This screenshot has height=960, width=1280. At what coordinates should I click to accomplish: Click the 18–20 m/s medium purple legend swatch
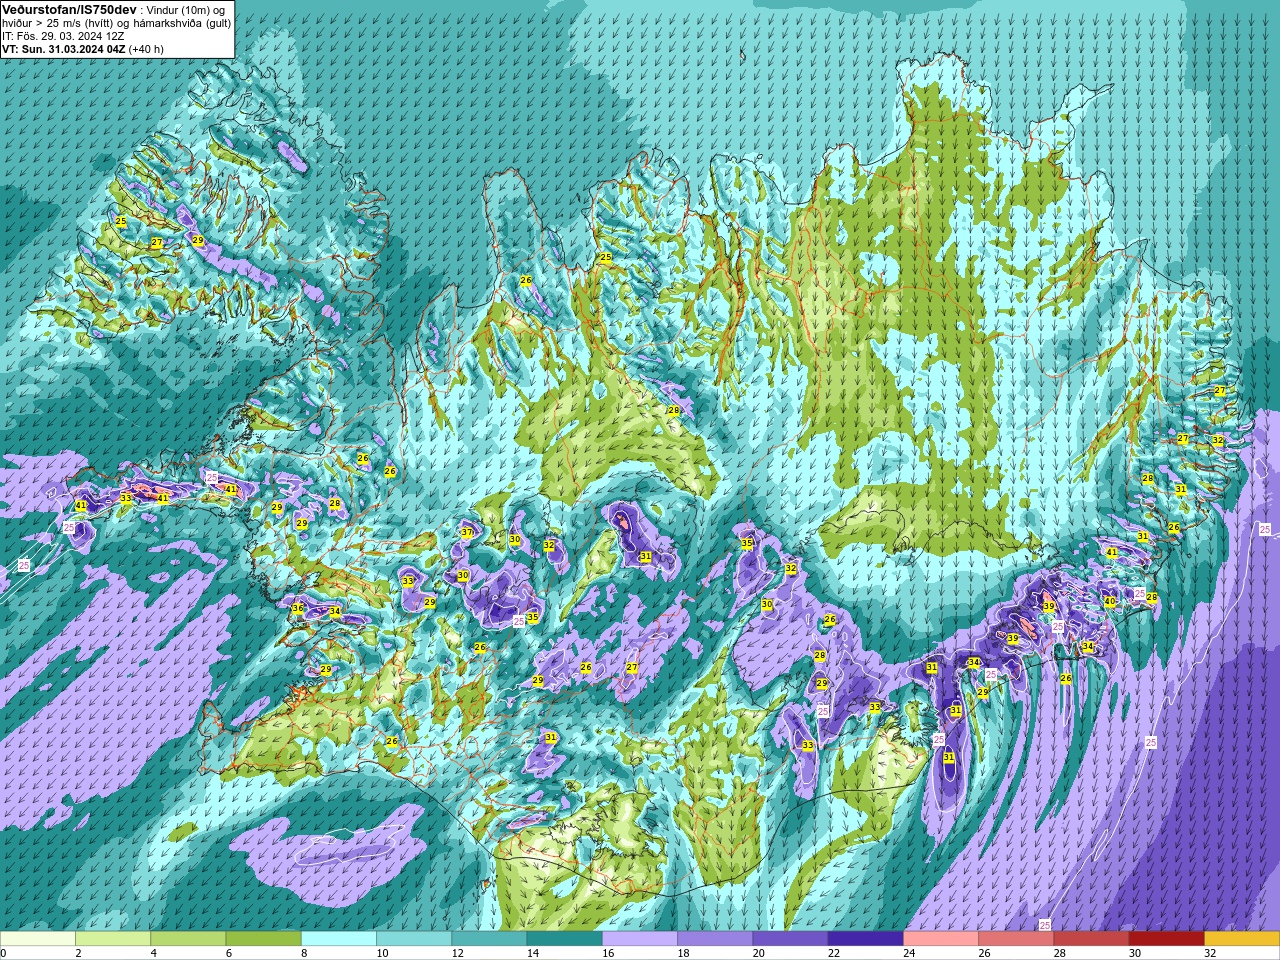click(715, 939)
